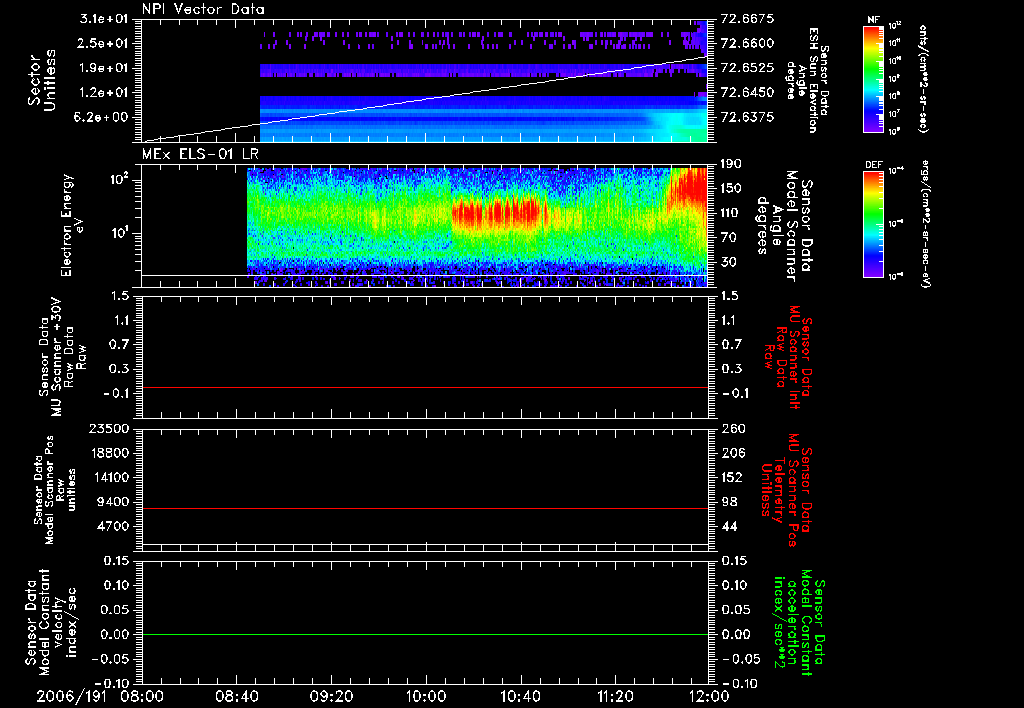This screenshot has width=1024, height=708.
Task: Select the "23500" scanner position tick
Action: [x=109, y=428]
